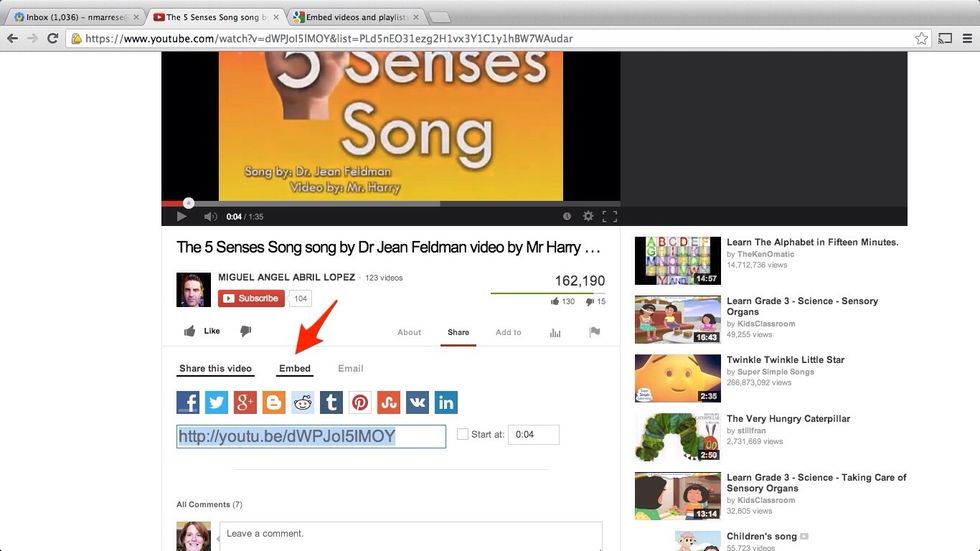
Task: Enable the 'Start at' checkbox
Action: [462, 434]
